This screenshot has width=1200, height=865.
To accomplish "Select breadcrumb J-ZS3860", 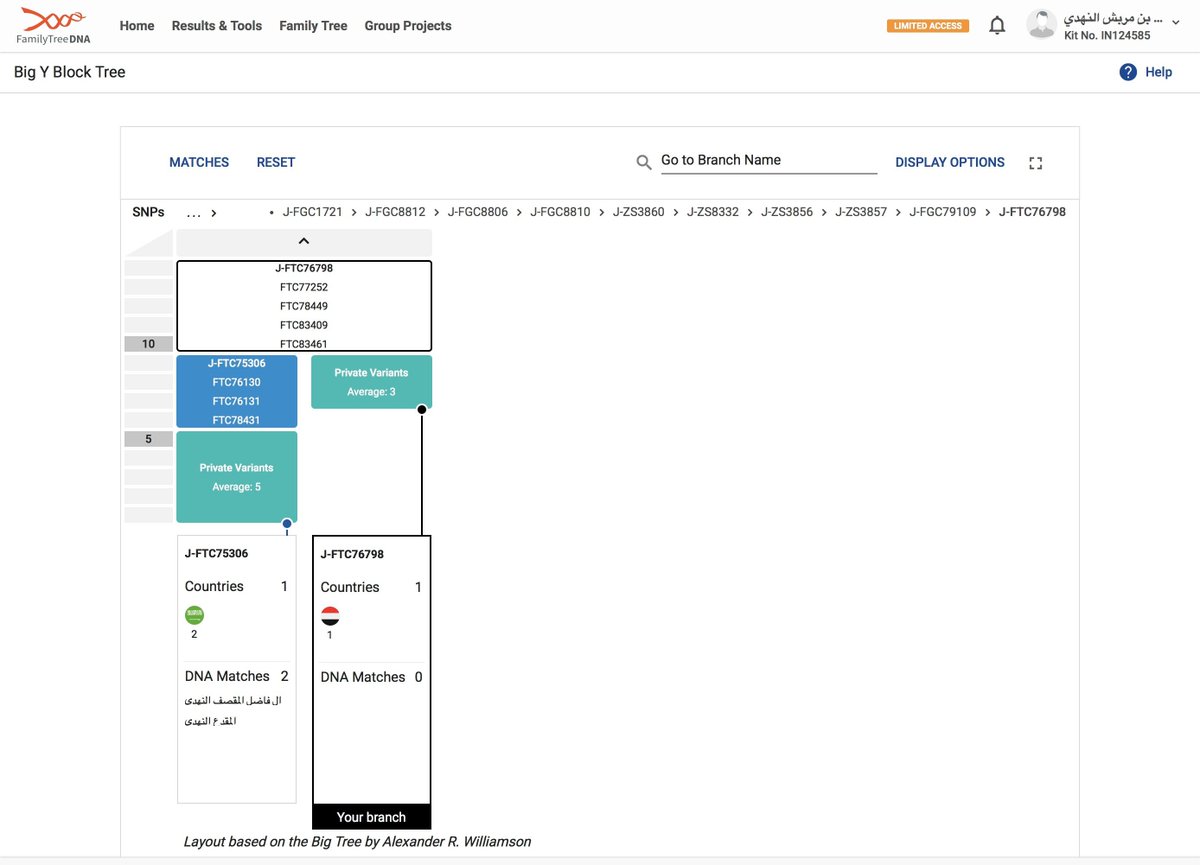I will tap(639, 212).
